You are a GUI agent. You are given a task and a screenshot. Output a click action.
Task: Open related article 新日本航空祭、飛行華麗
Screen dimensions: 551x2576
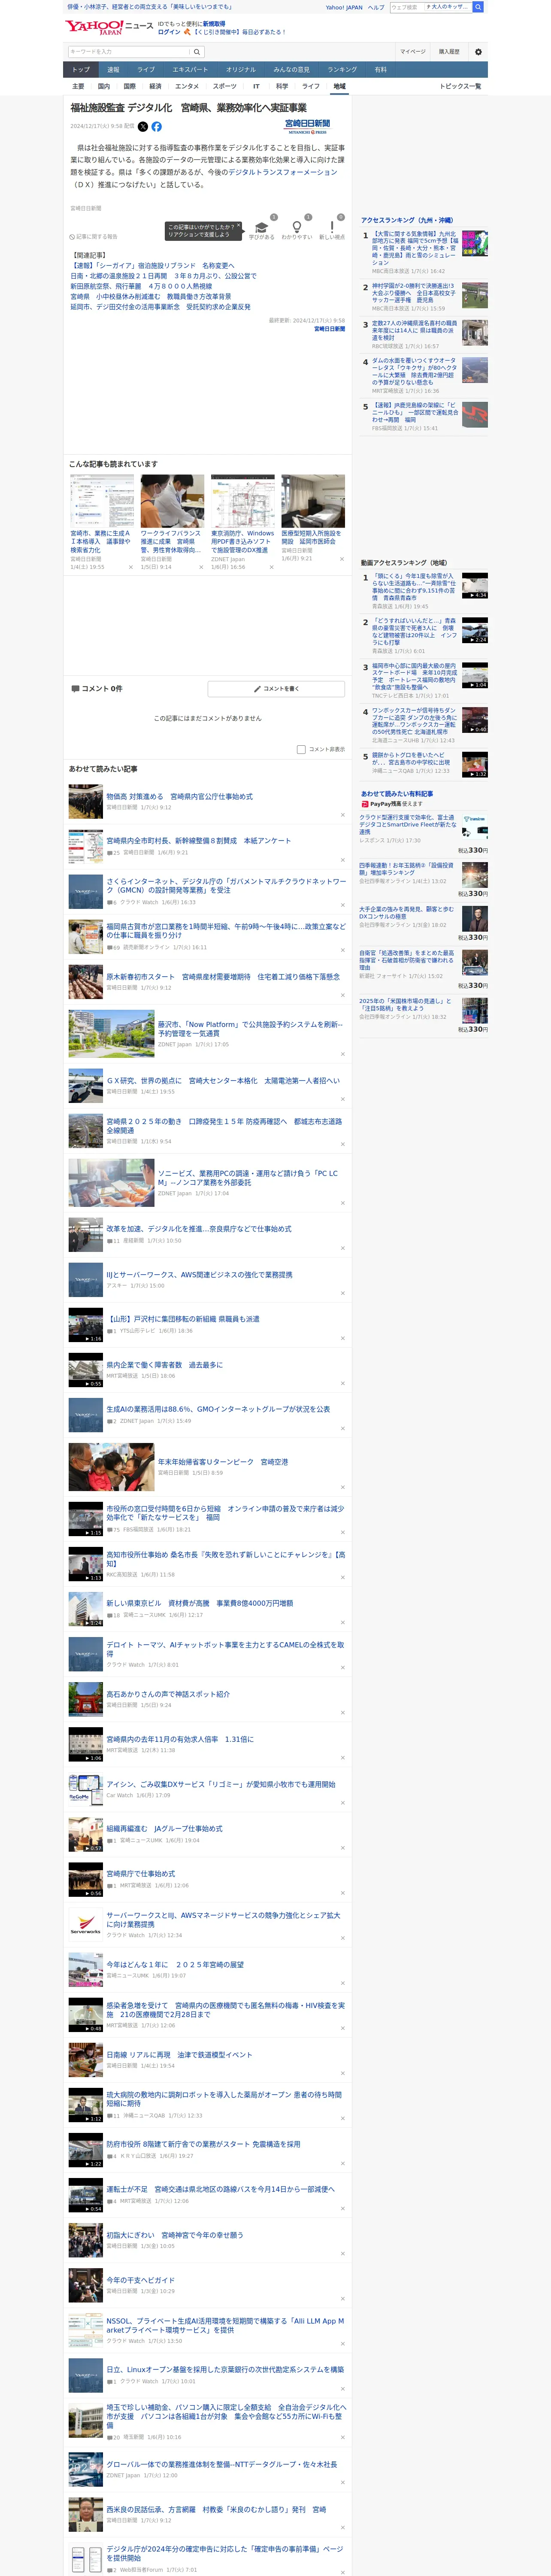click(141, 286)
